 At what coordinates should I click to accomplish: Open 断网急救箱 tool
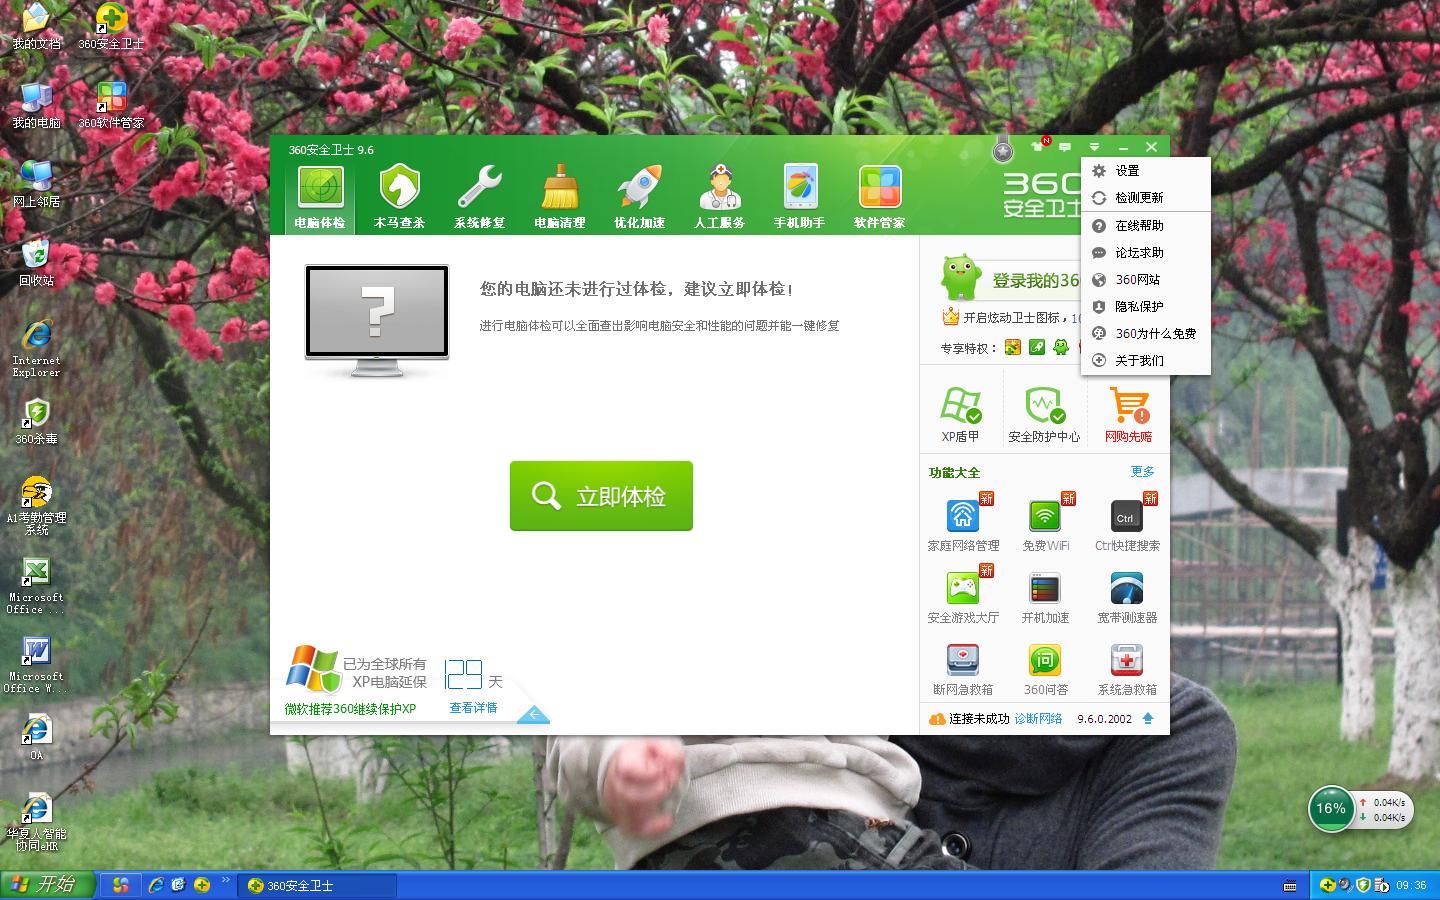point(963,669)
